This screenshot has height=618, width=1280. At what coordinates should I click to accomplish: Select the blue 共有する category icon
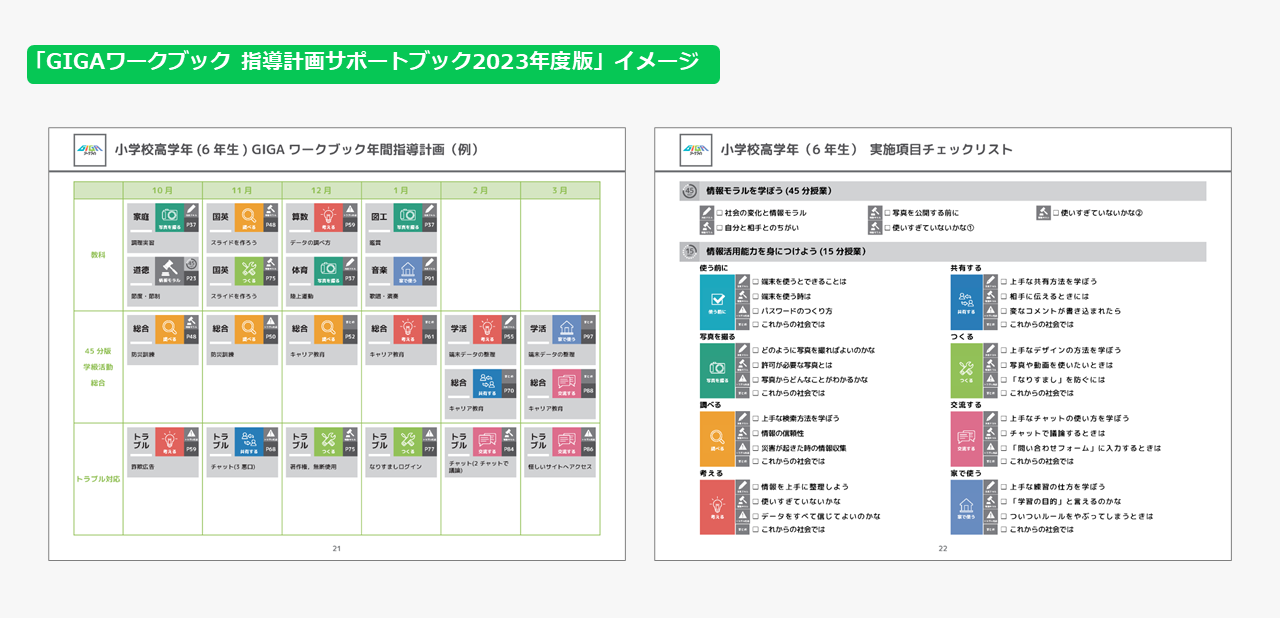click(x=967, y=302)
